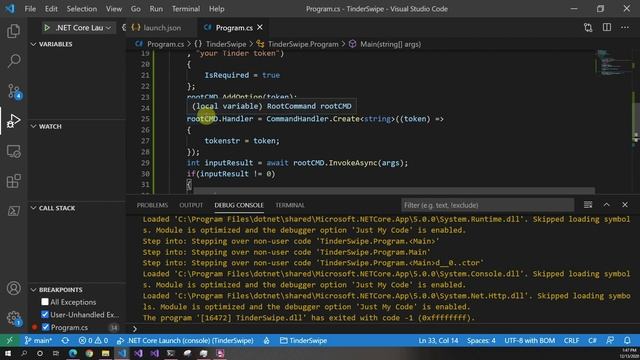Open the File menu

coord(30,9)
